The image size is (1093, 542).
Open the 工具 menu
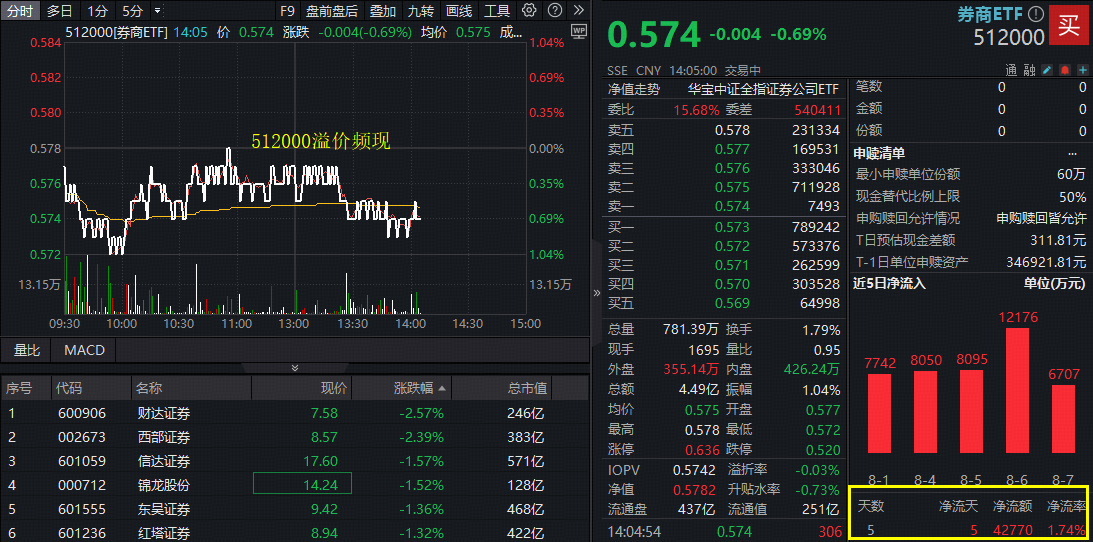pos(496,10)
